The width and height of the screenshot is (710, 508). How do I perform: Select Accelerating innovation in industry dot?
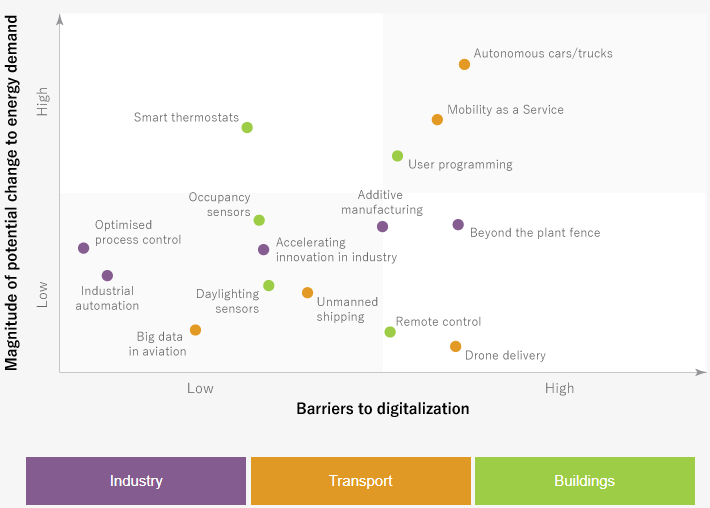[263, 250]
